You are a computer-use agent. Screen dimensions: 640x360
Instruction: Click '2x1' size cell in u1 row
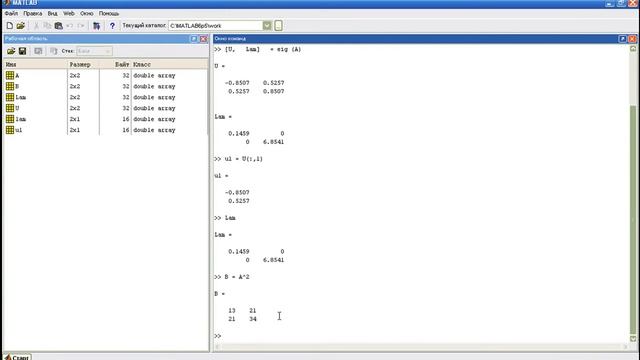75,130
